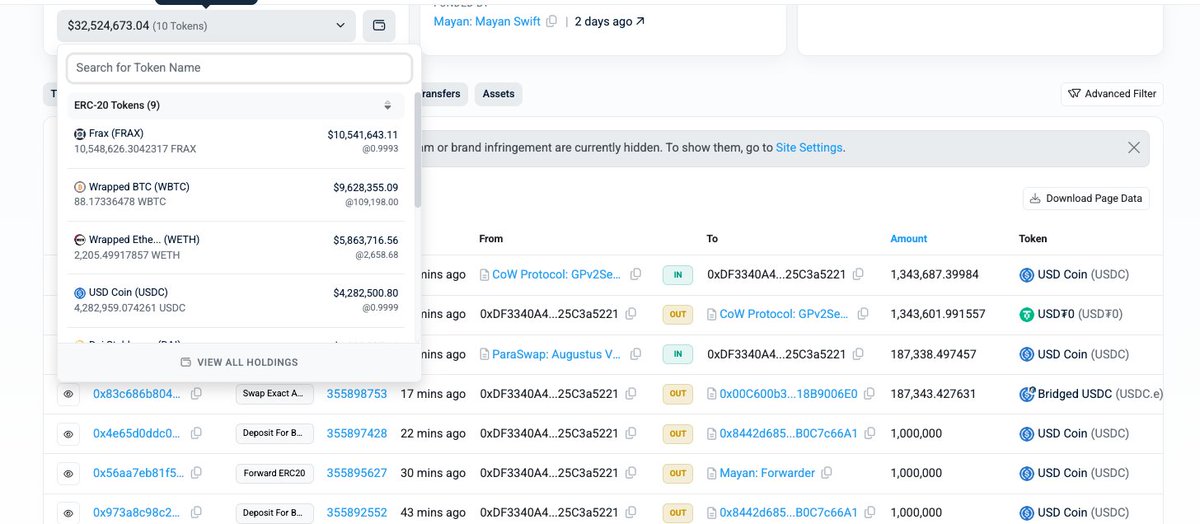
Task: Select Wrapped Ethereum (WETH) holding entry
Action: tap(236, 247)
